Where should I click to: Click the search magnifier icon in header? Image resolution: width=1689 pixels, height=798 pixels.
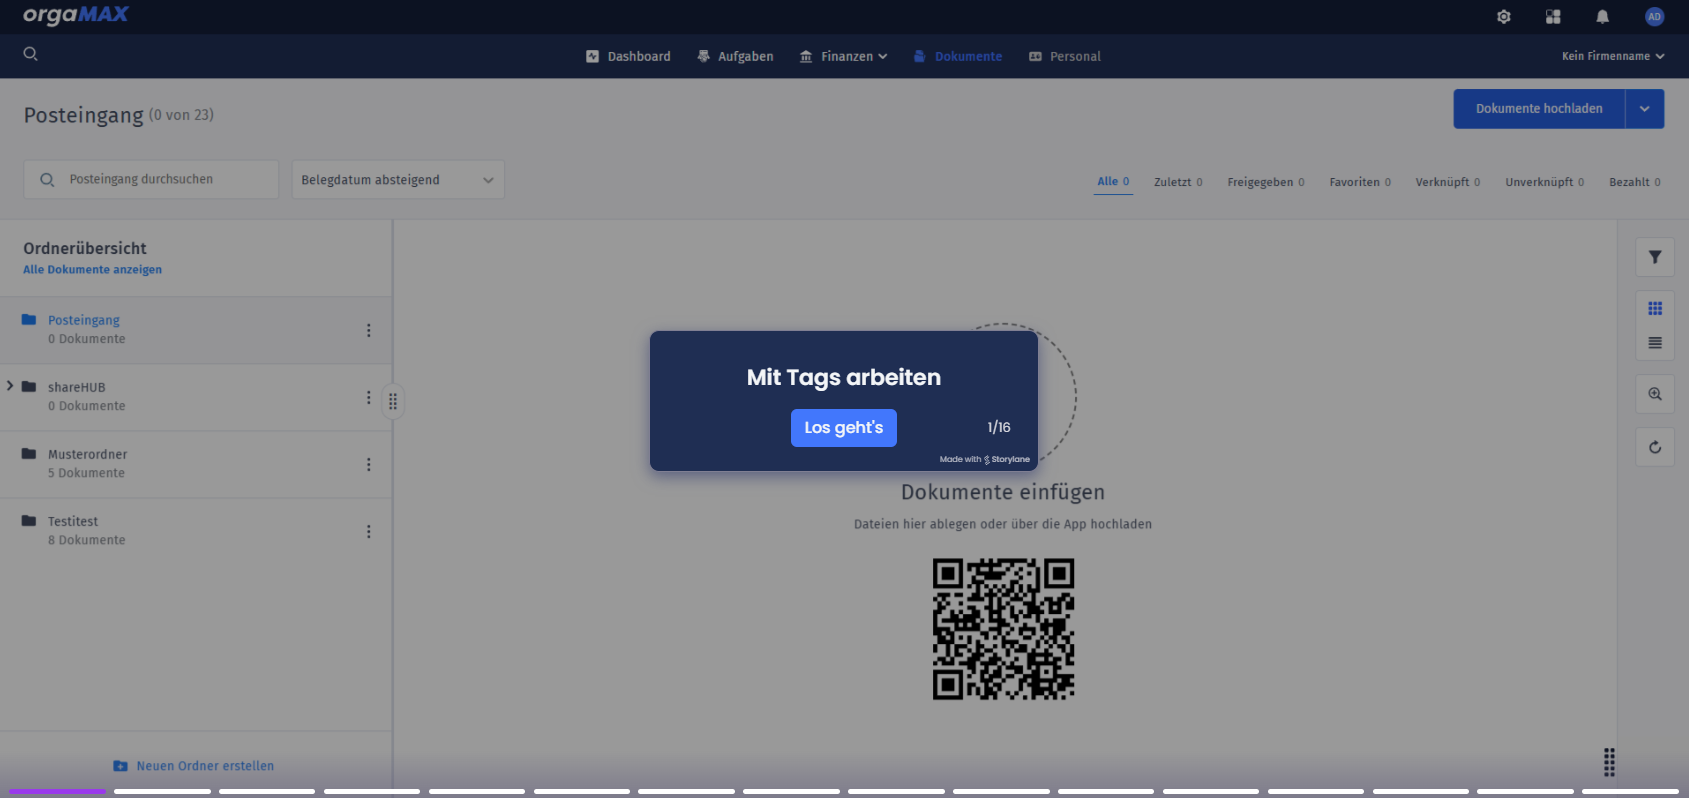pyautogui.click(x=30, y=54)
